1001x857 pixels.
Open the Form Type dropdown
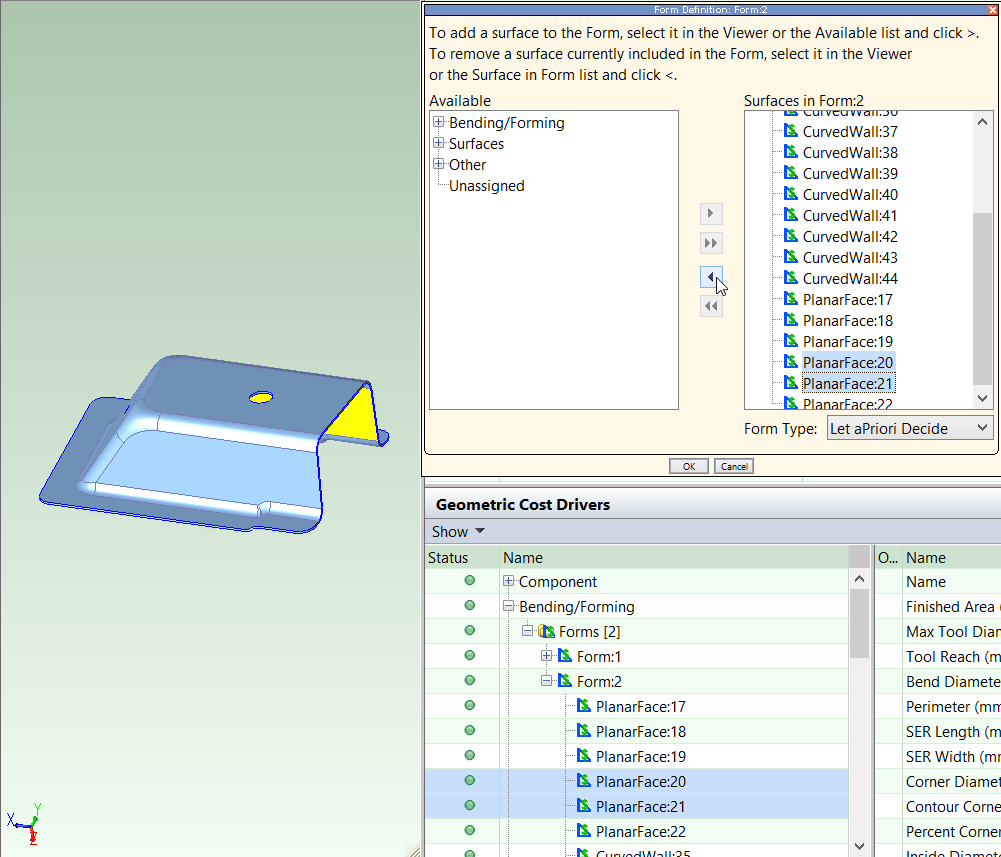point(910,429)
